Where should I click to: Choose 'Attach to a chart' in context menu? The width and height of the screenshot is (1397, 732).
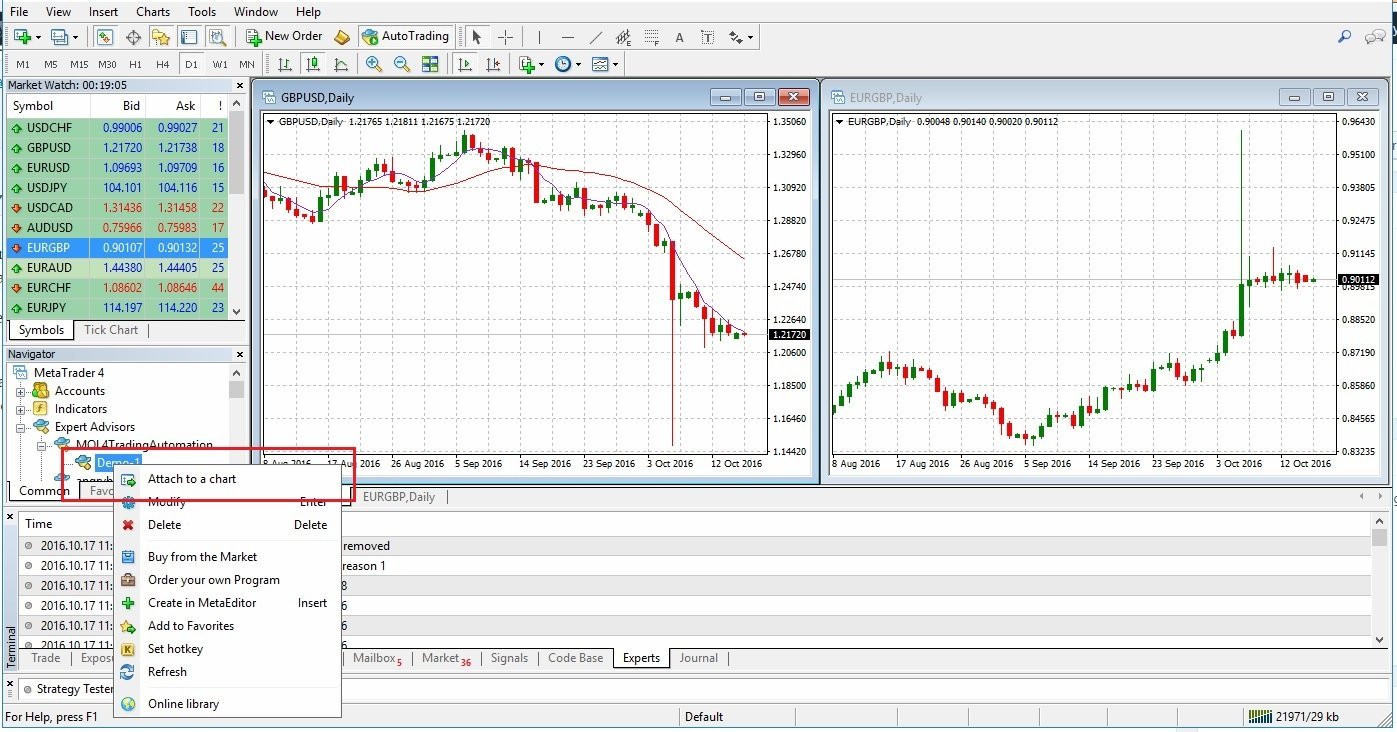coord(192,479)
